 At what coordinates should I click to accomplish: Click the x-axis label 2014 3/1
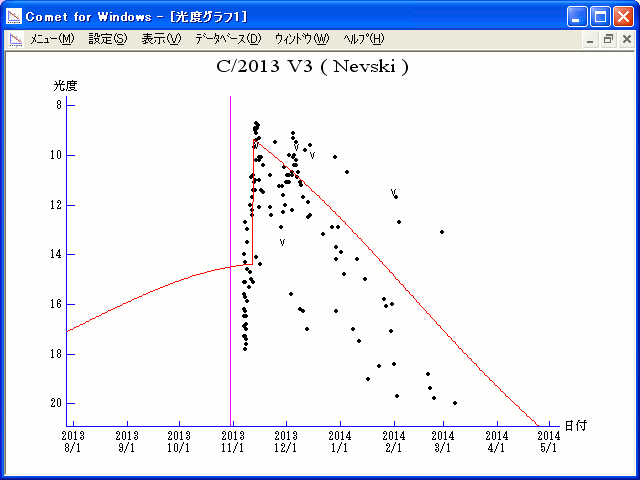pyautogui.click(x=443, y=442)
